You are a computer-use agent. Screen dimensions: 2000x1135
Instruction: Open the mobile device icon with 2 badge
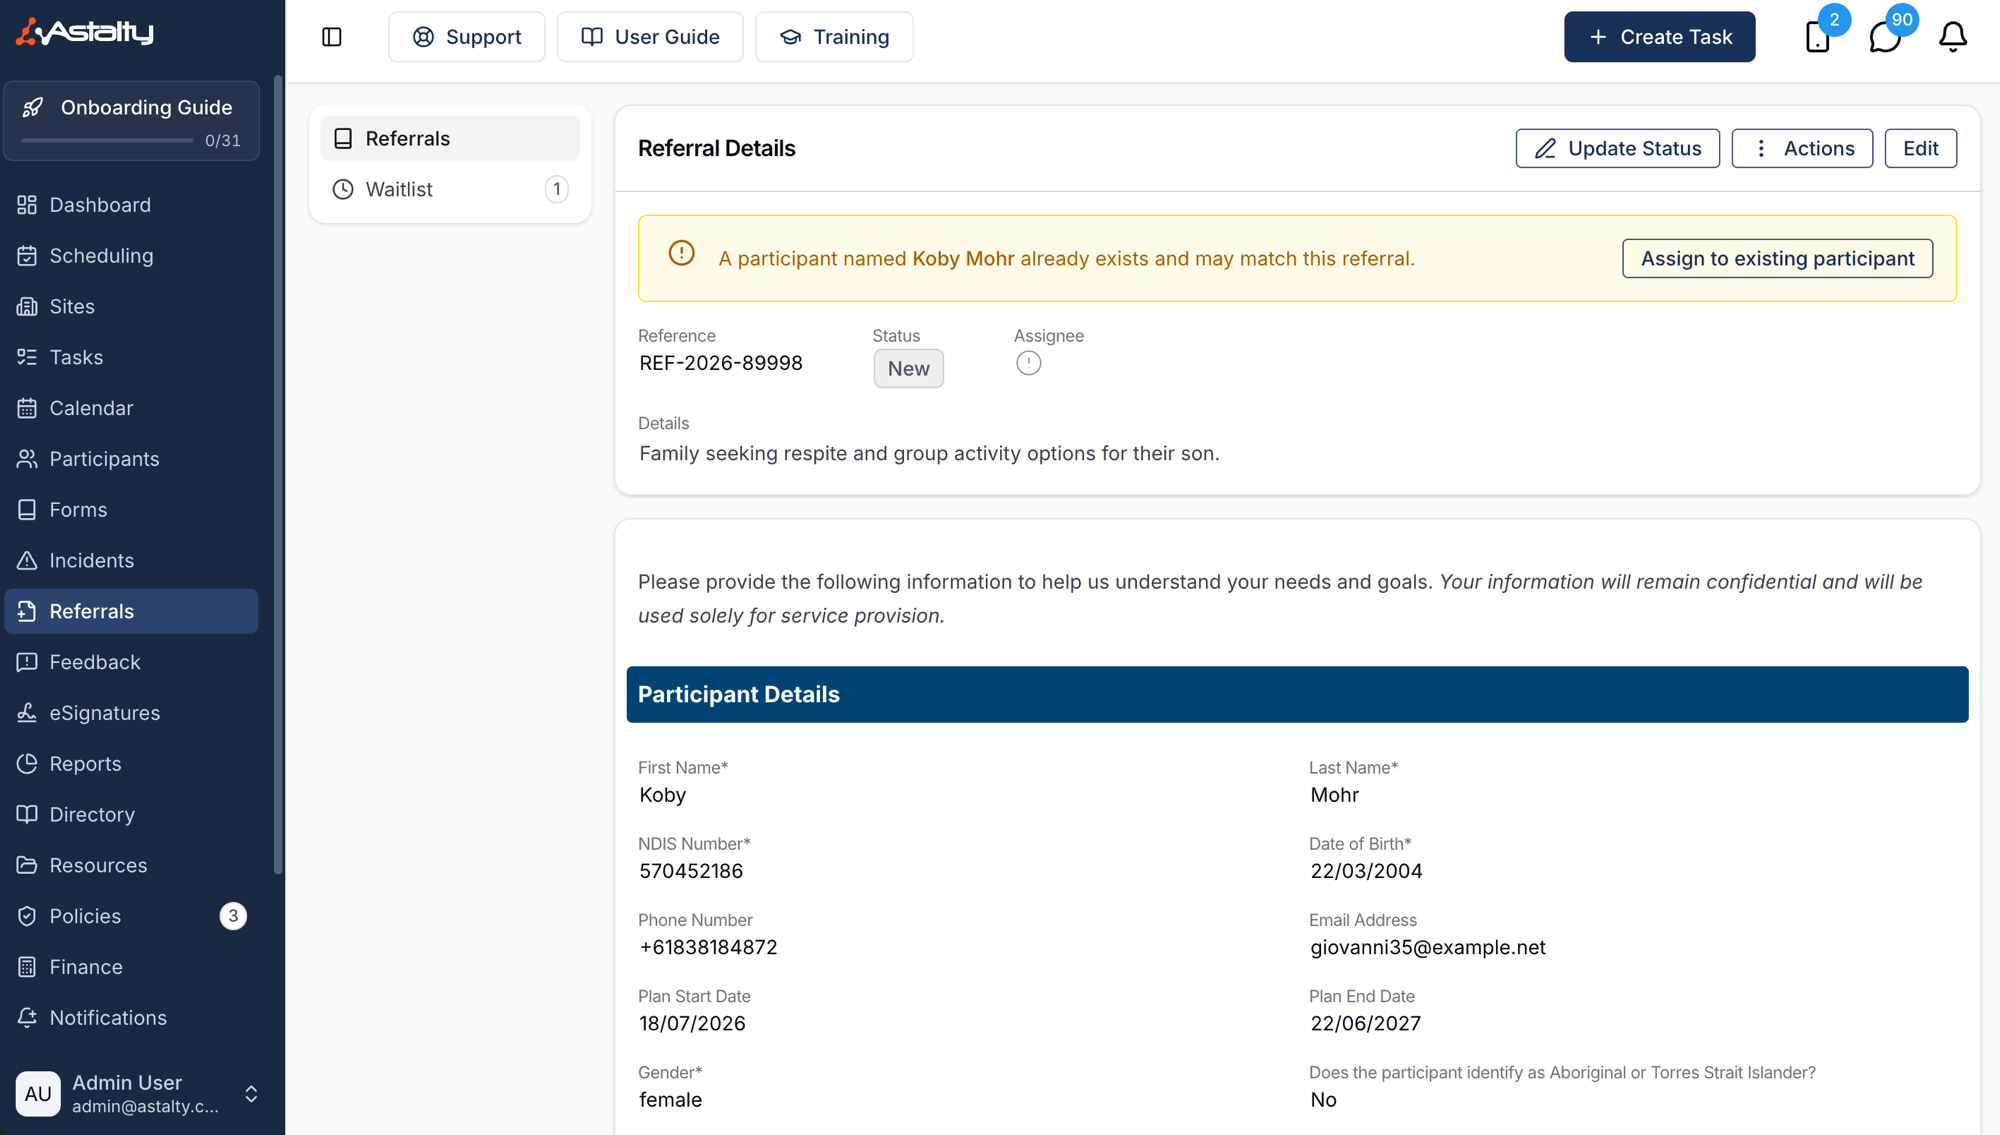[x=1817, y=37]
